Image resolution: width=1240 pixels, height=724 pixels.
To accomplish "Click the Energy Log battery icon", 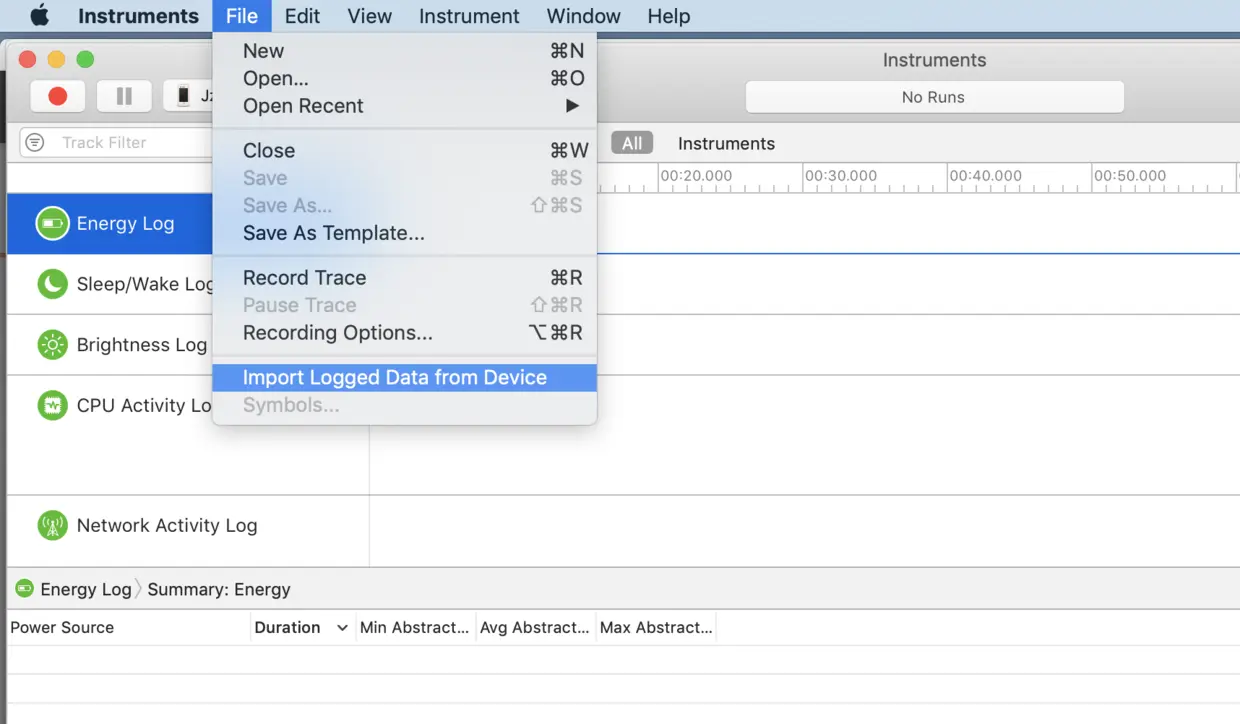I will (x=52, y=224).
